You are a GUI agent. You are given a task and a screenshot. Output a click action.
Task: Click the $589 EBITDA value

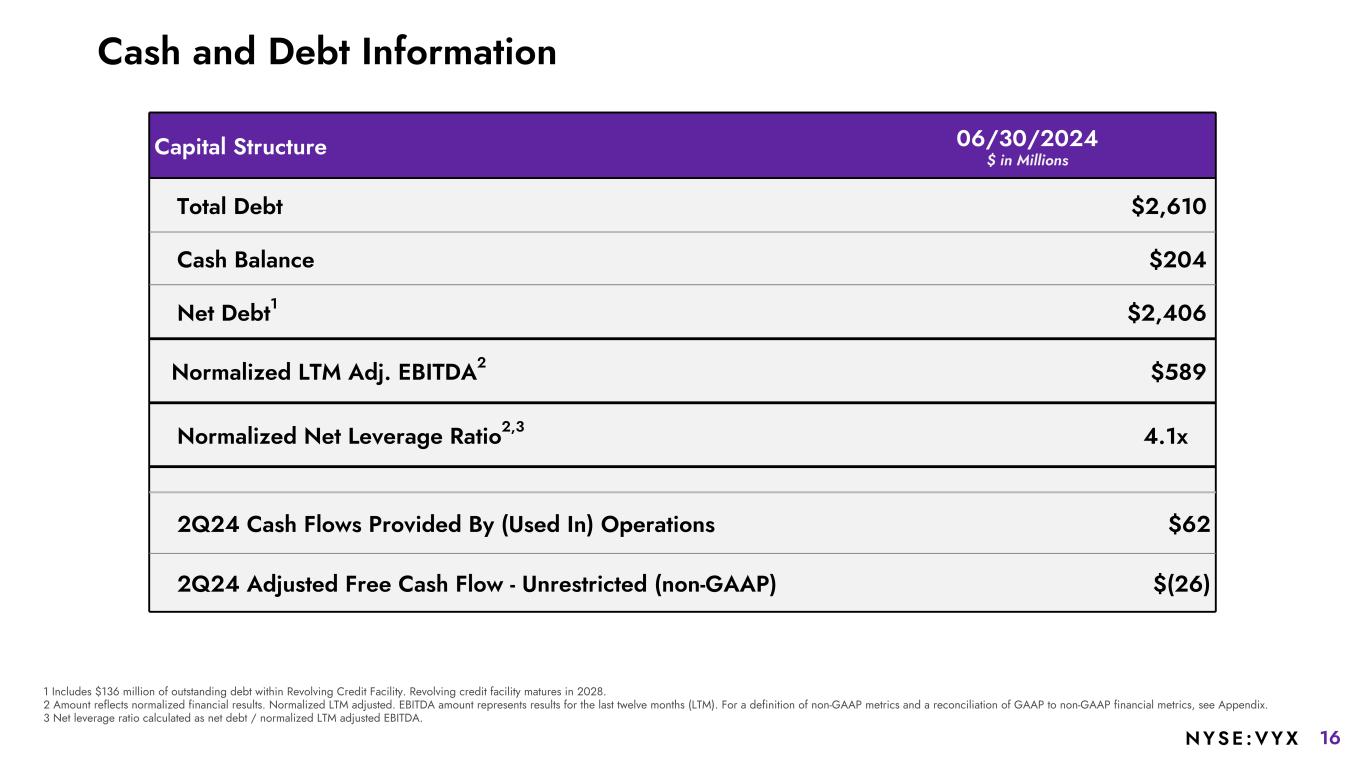(x=1178, y=372)
